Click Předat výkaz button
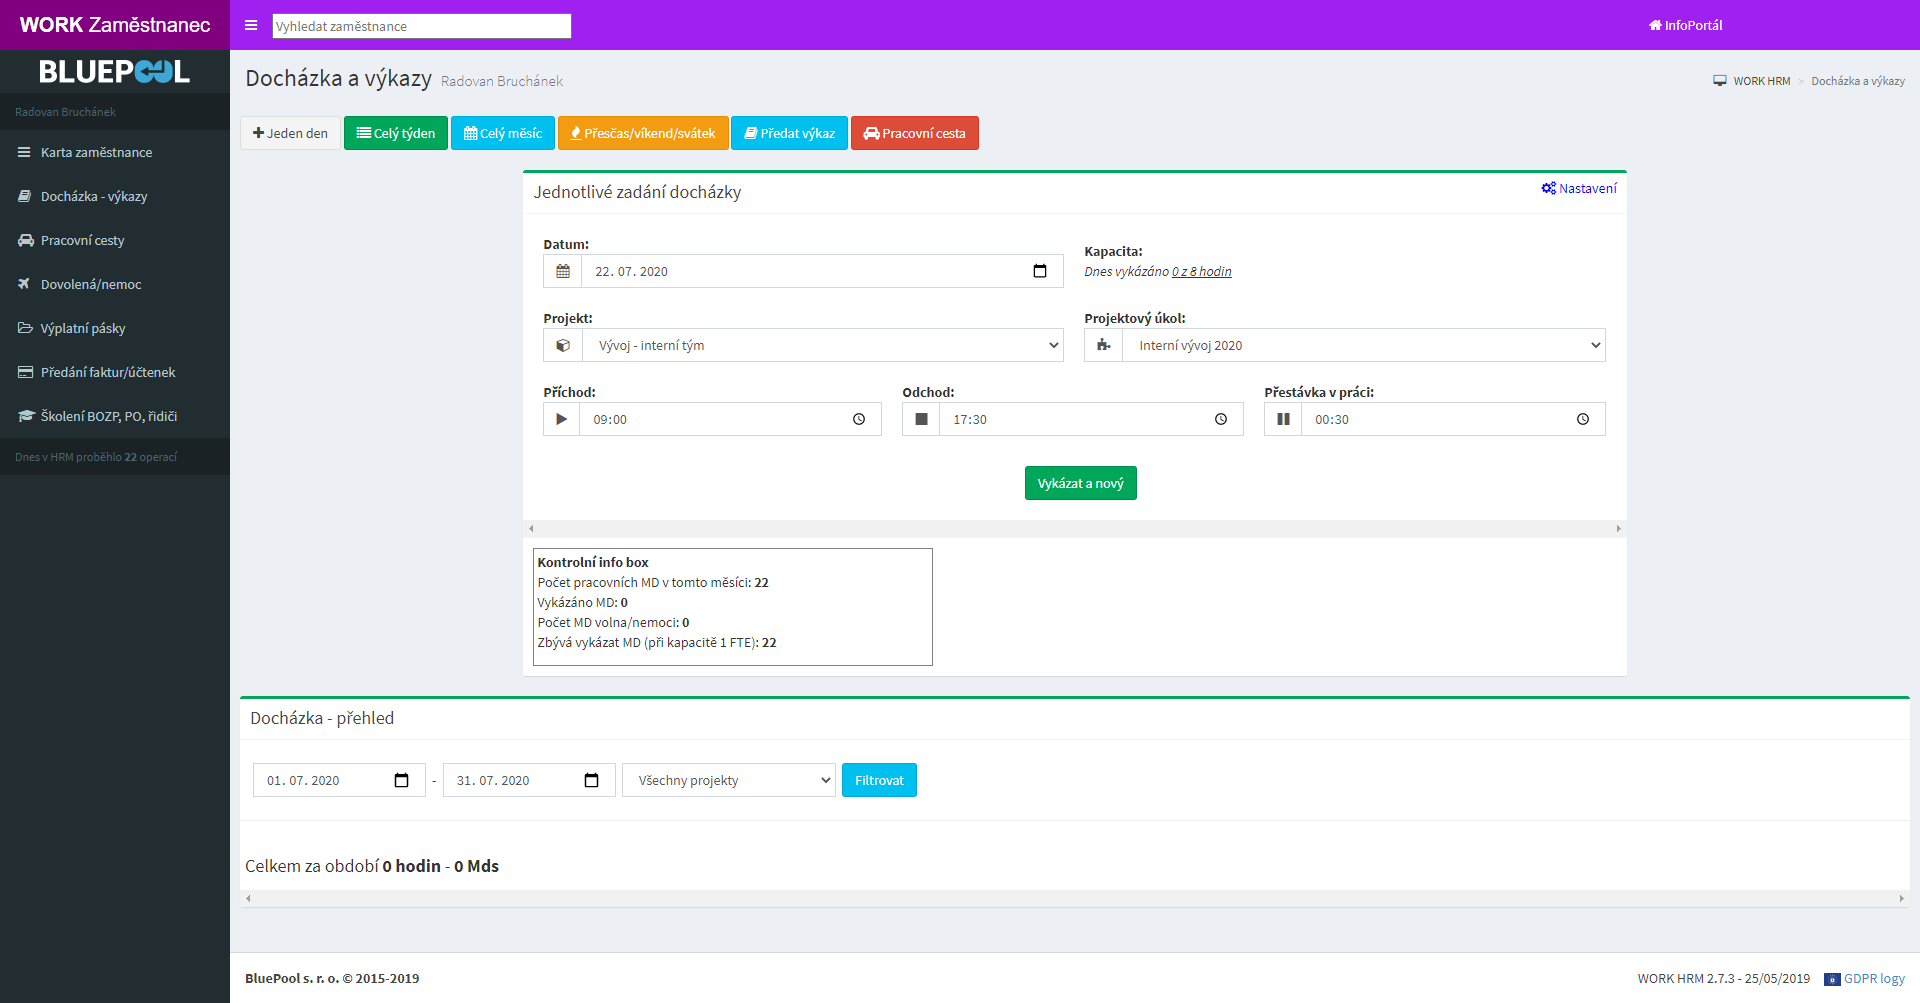1920x1003 pixels. pyautogui.click(x=790, y=133)
